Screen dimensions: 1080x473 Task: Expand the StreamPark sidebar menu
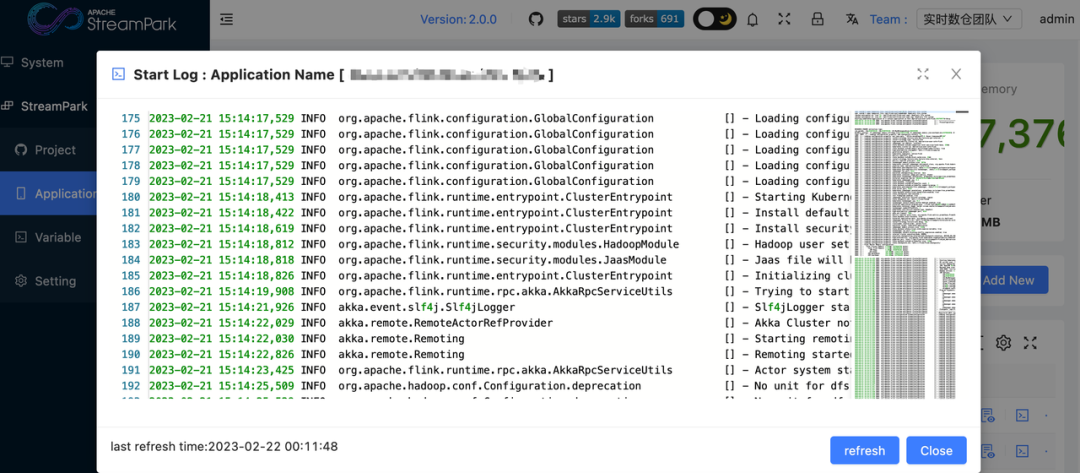(54, 106)
